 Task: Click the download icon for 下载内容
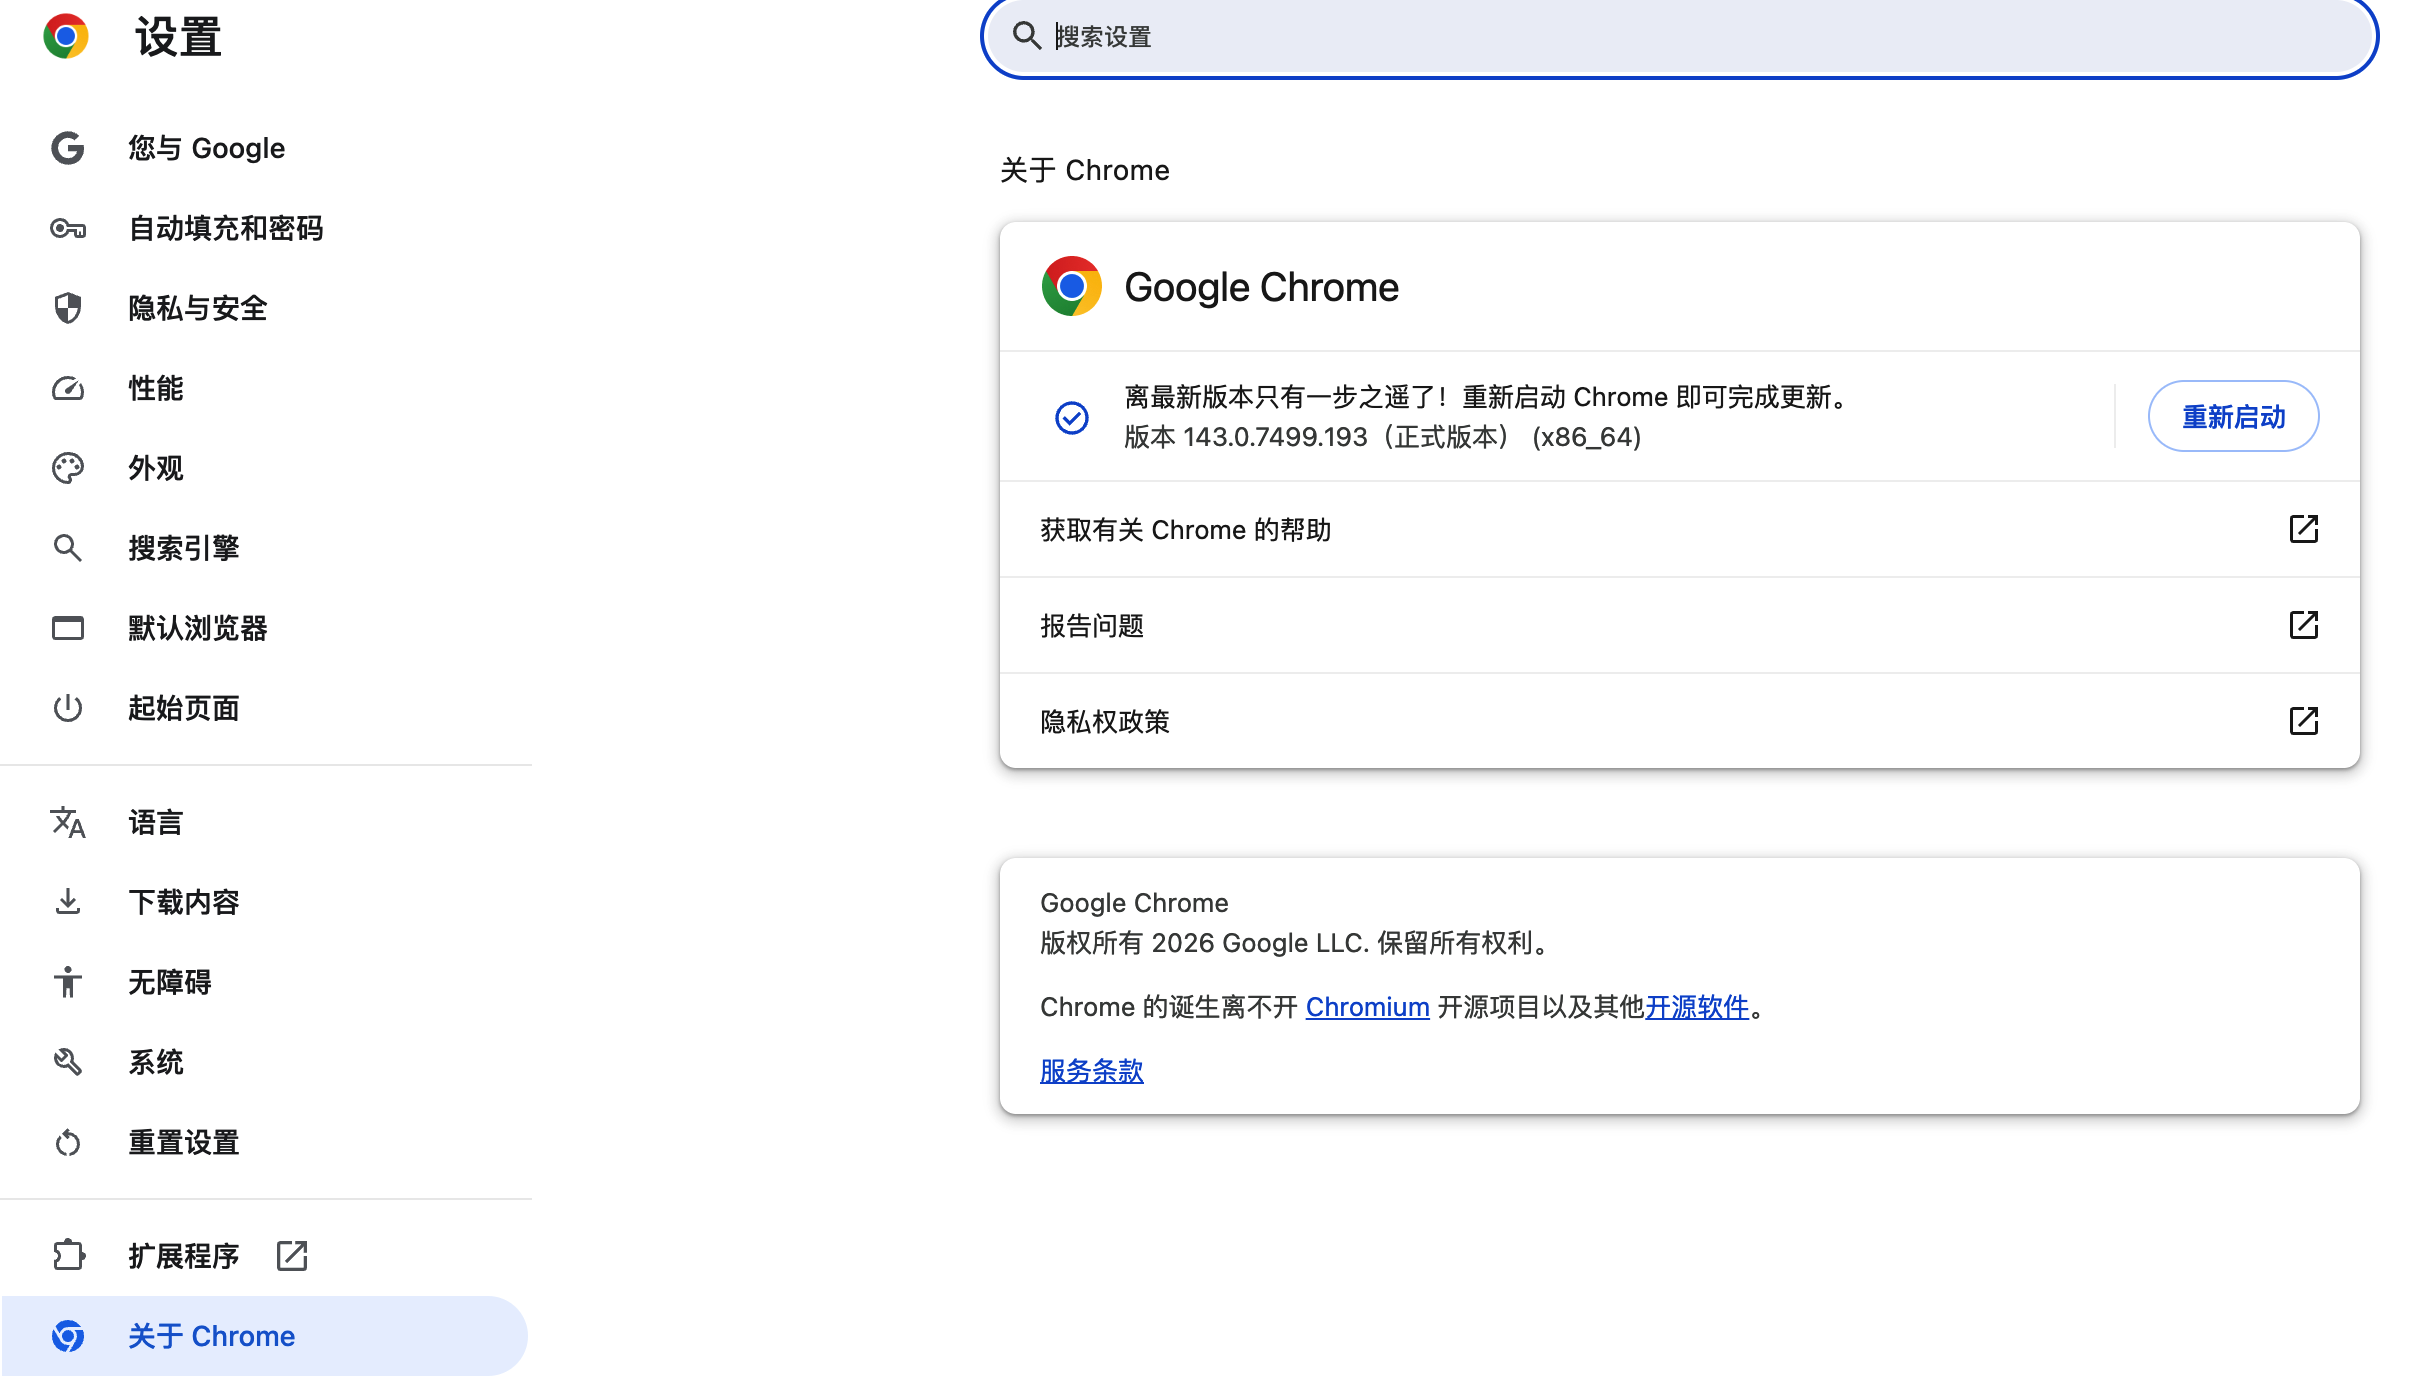point(67,902)
